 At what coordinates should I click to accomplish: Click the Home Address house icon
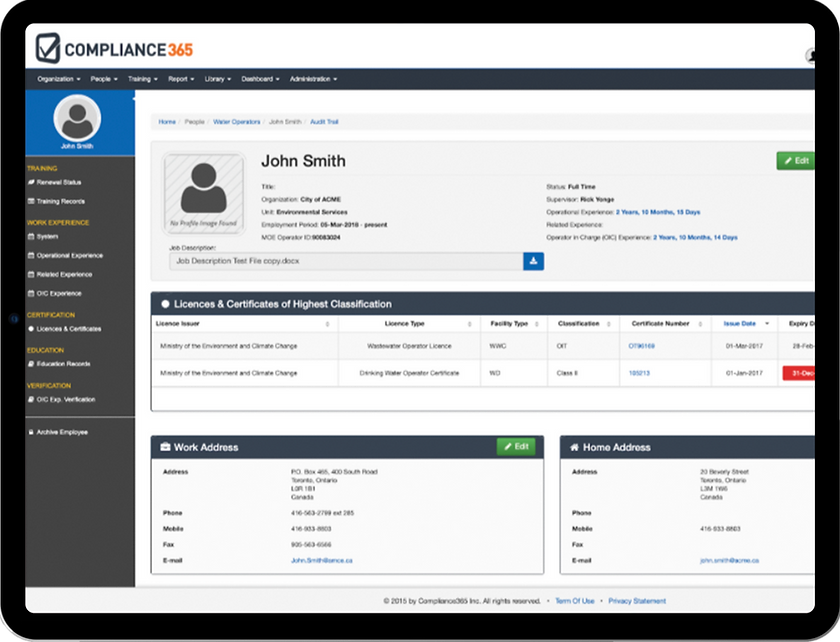click(x=574, y=447)
